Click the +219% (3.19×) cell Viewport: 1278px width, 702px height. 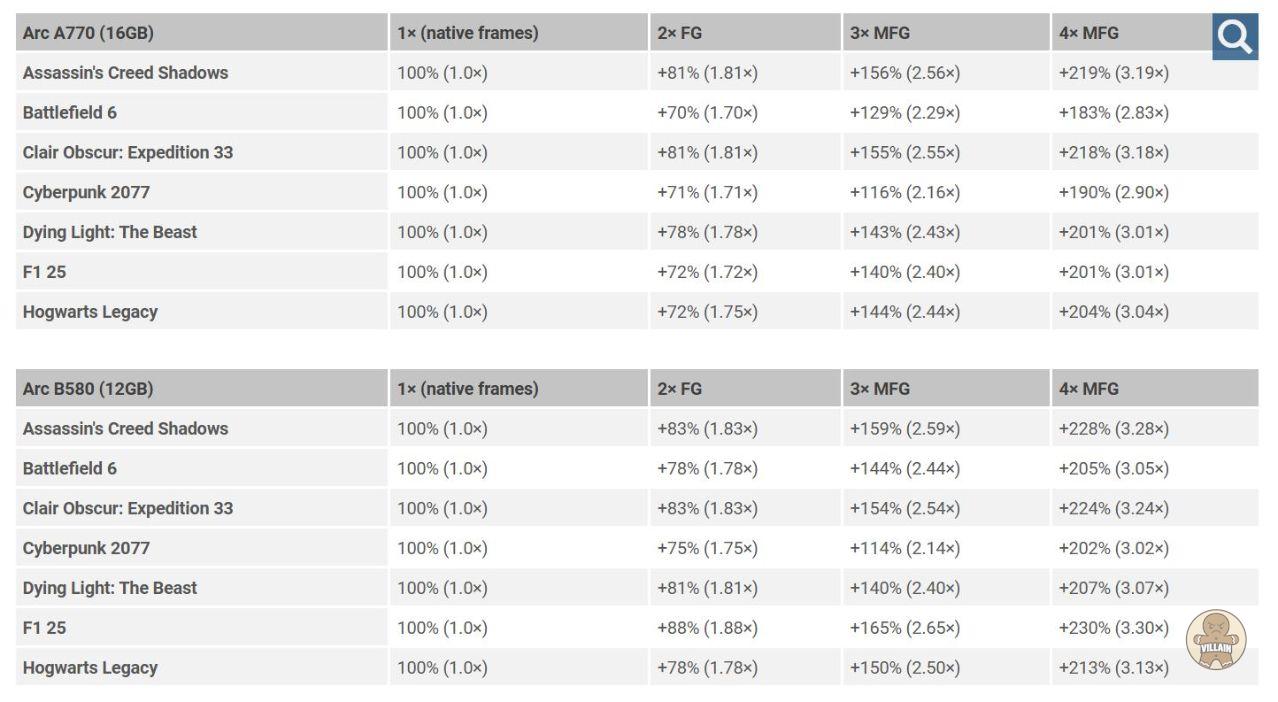click(1113, 73)
